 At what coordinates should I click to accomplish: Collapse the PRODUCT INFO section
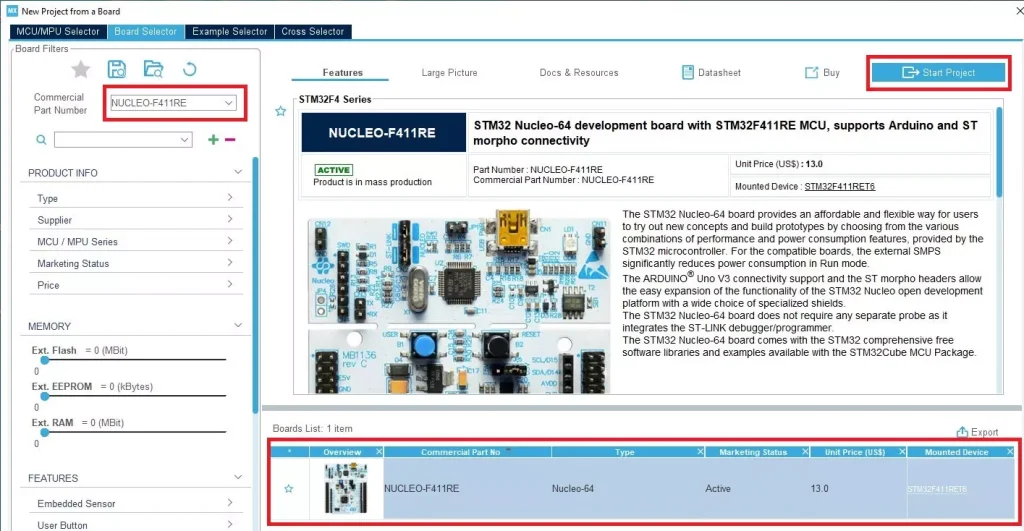(x=237, y=172)
